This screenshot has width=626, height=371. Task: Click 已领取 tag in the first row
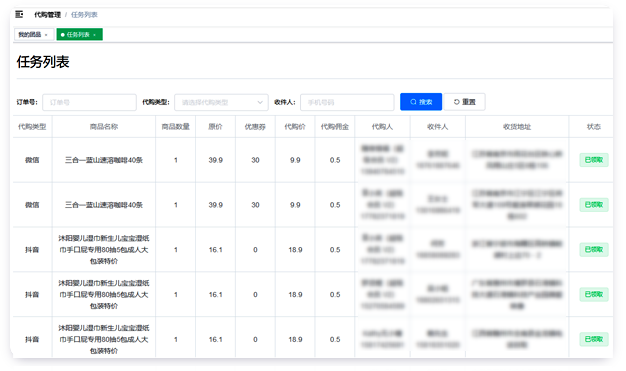(594, 160)
